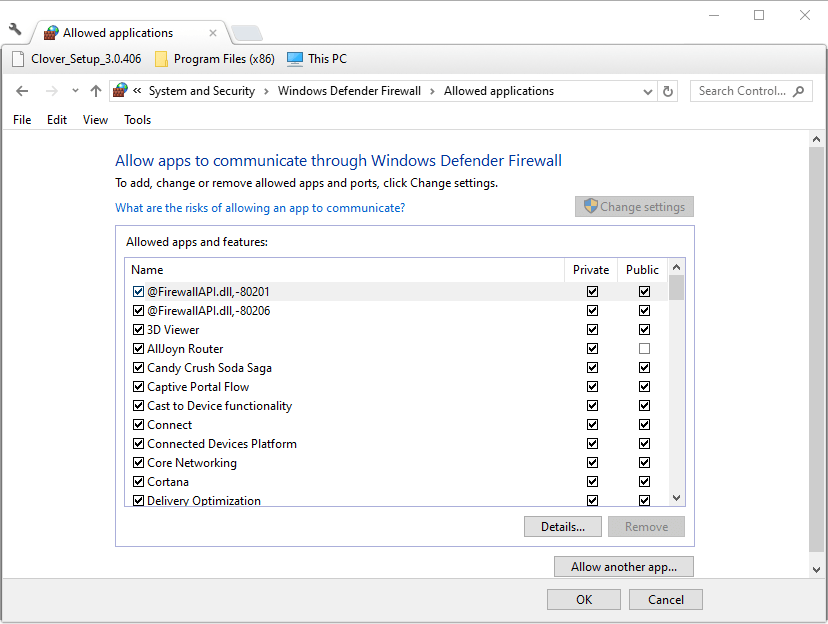Open Program Files (x86) bookmark folder
Screen dimensions: 828x624
pos(214,59)
